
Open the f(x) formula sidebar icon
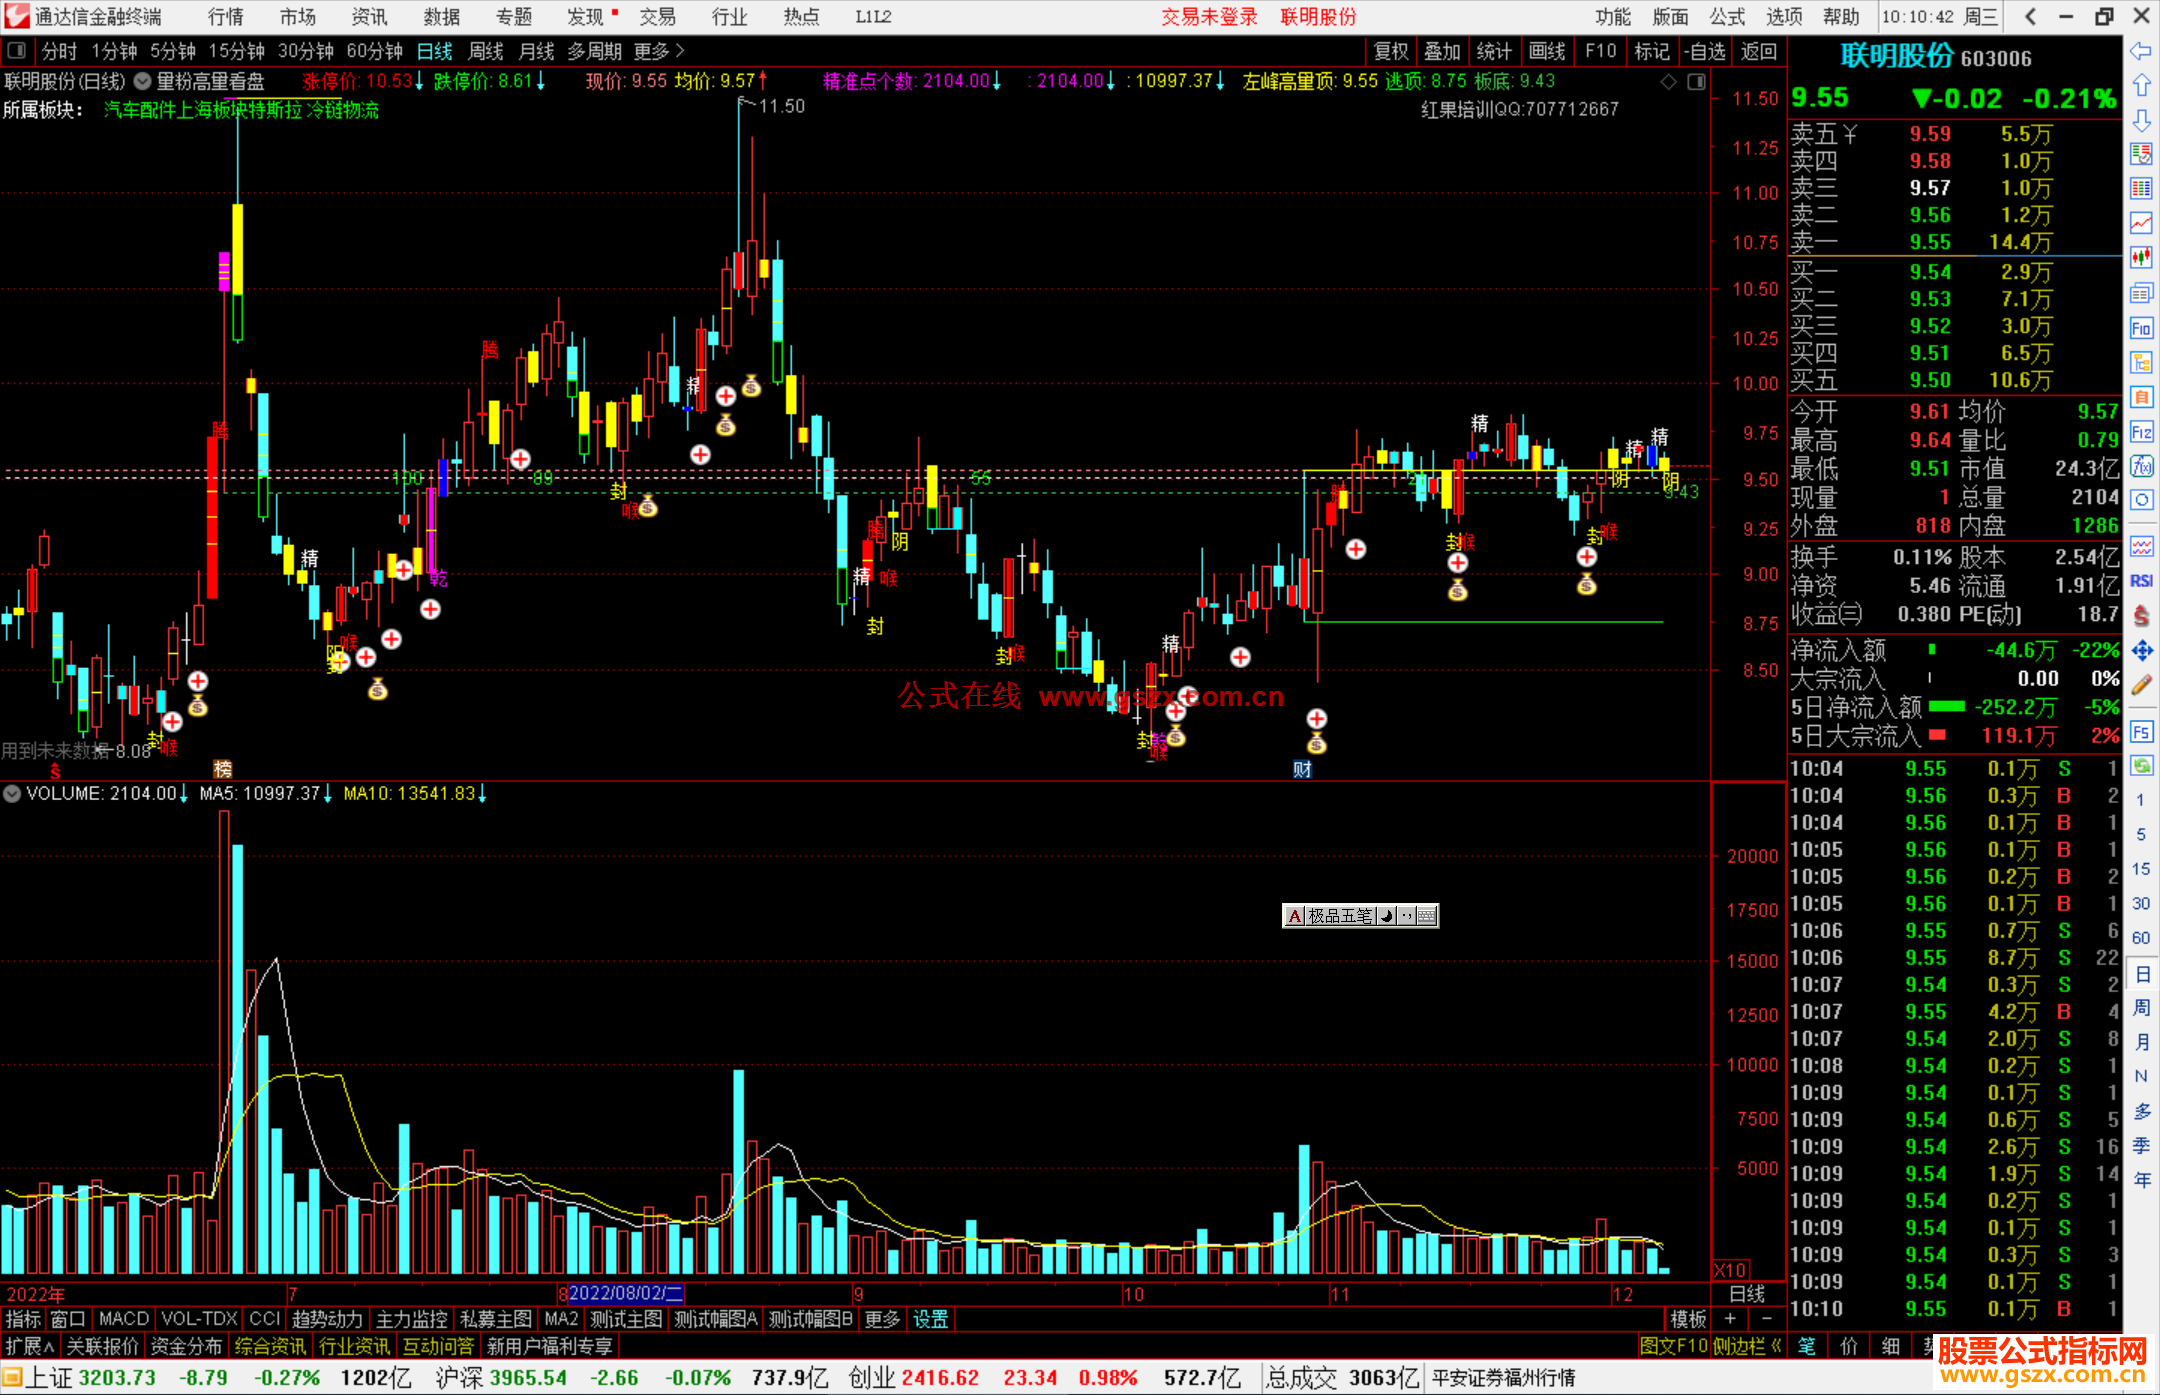point(2141,466)
